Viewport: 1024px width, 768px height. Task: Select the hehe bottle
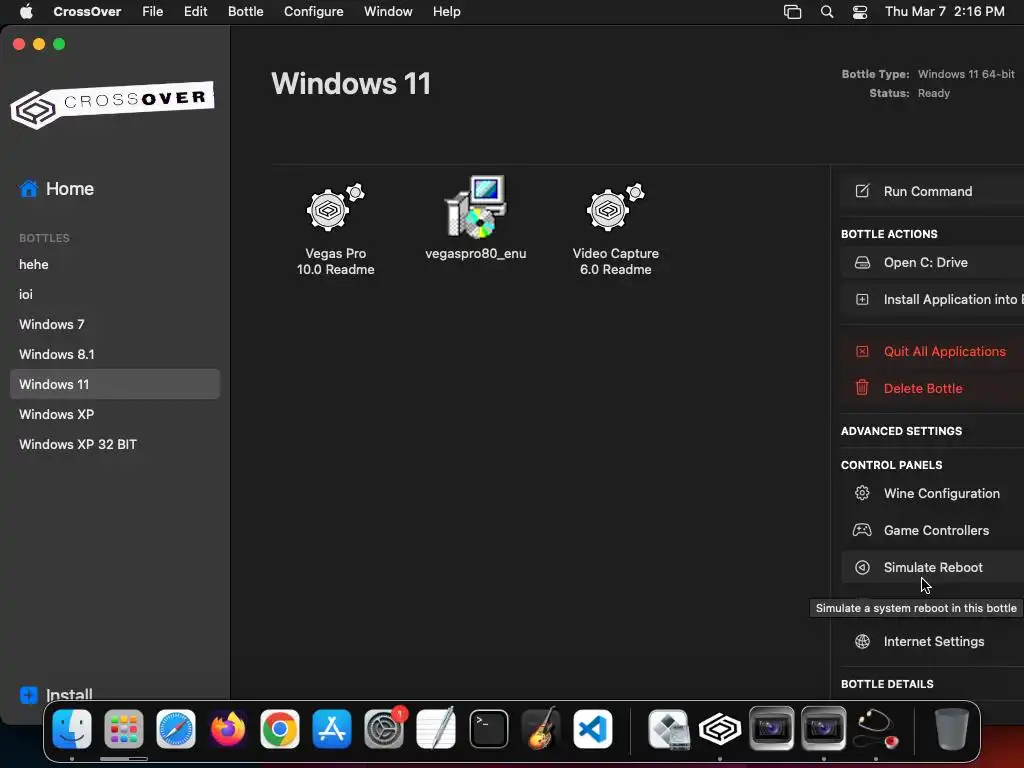tap(115, 264)
